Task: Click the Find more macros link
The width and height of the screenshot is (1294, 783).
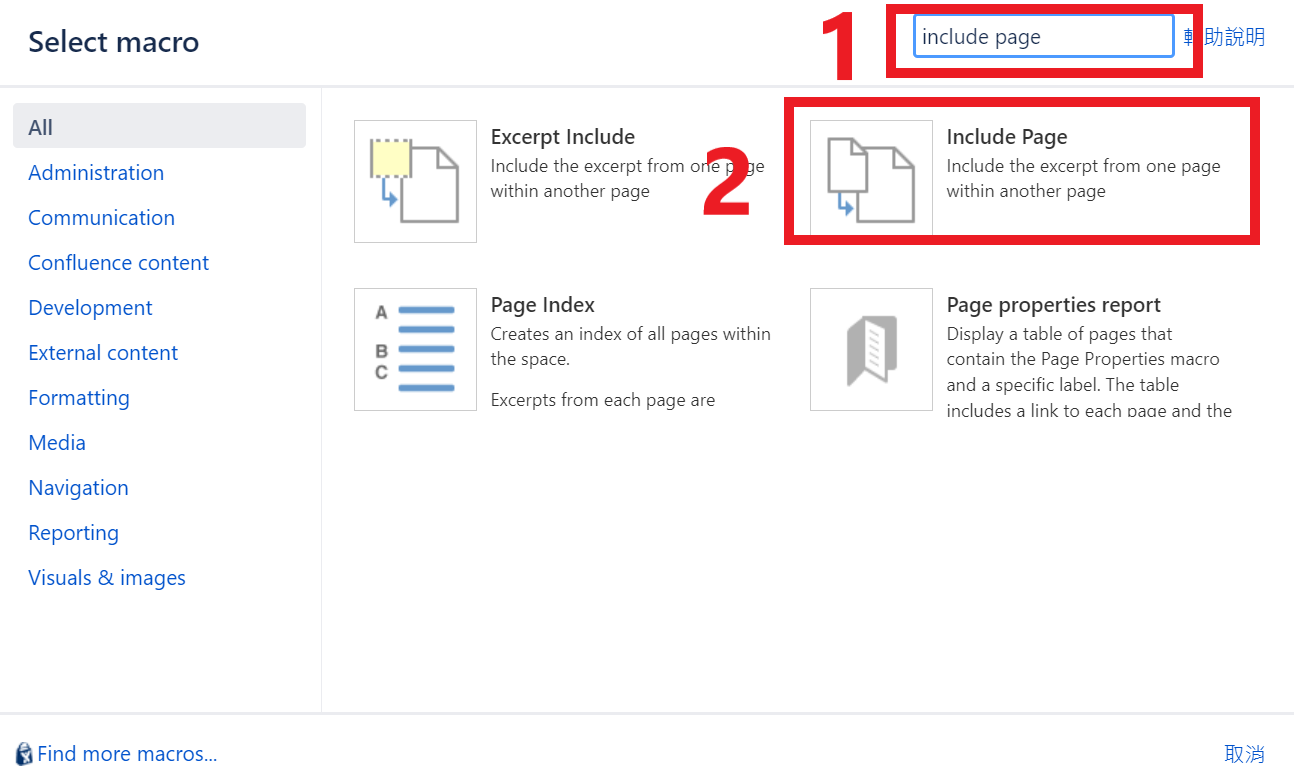Action: click(127, 754)
